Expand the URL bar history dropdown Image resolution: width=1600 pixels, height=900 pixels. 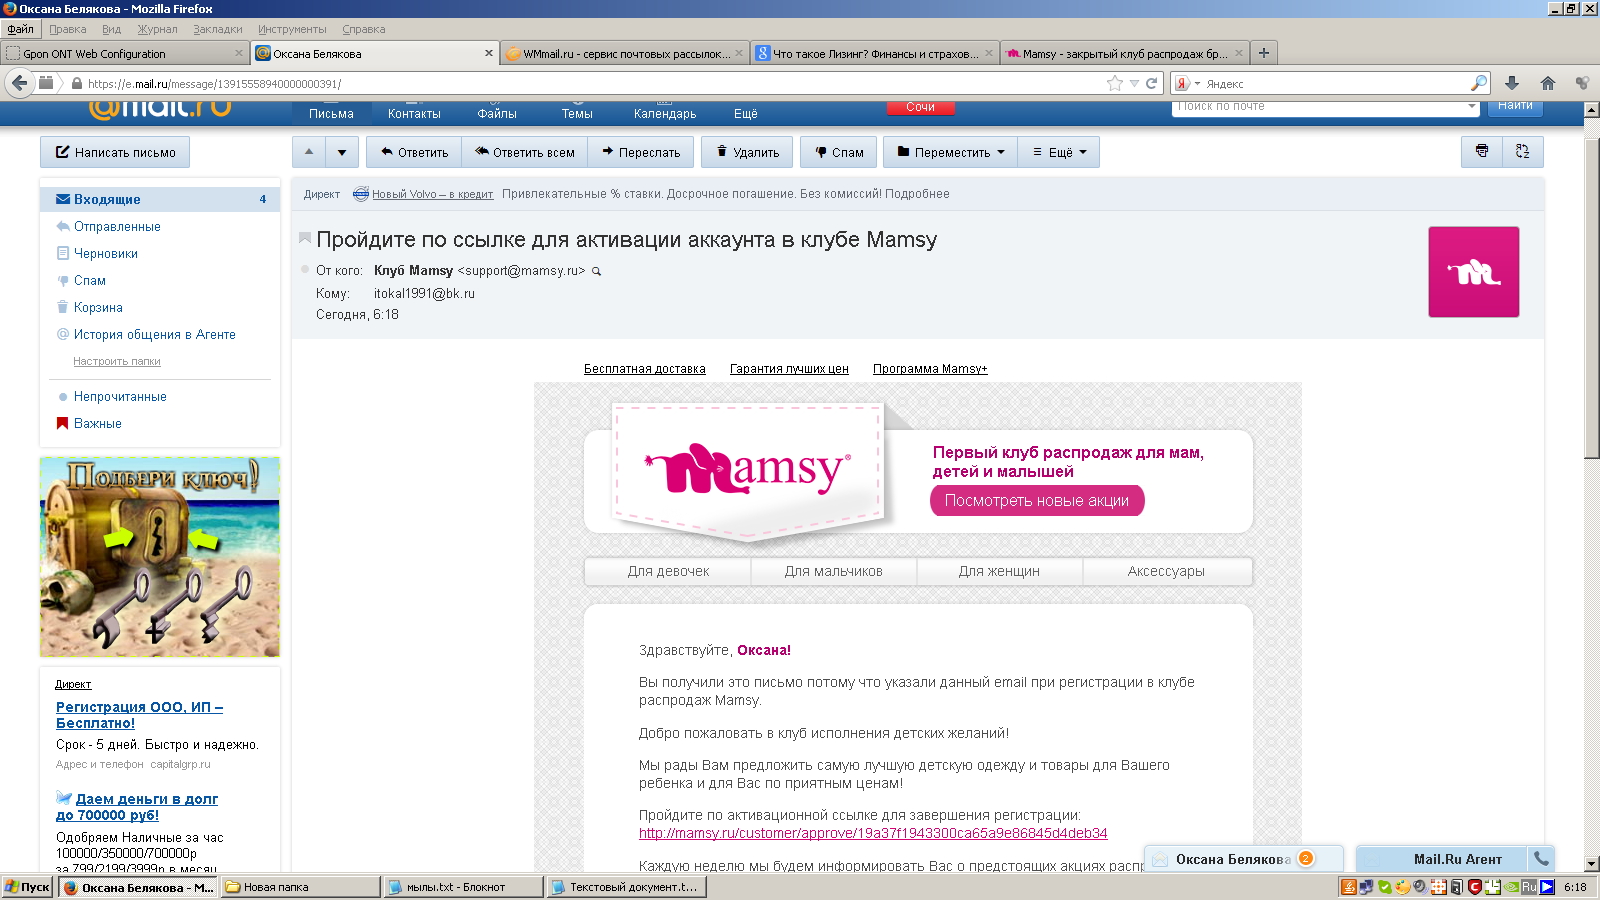(x=1134, y=84)
